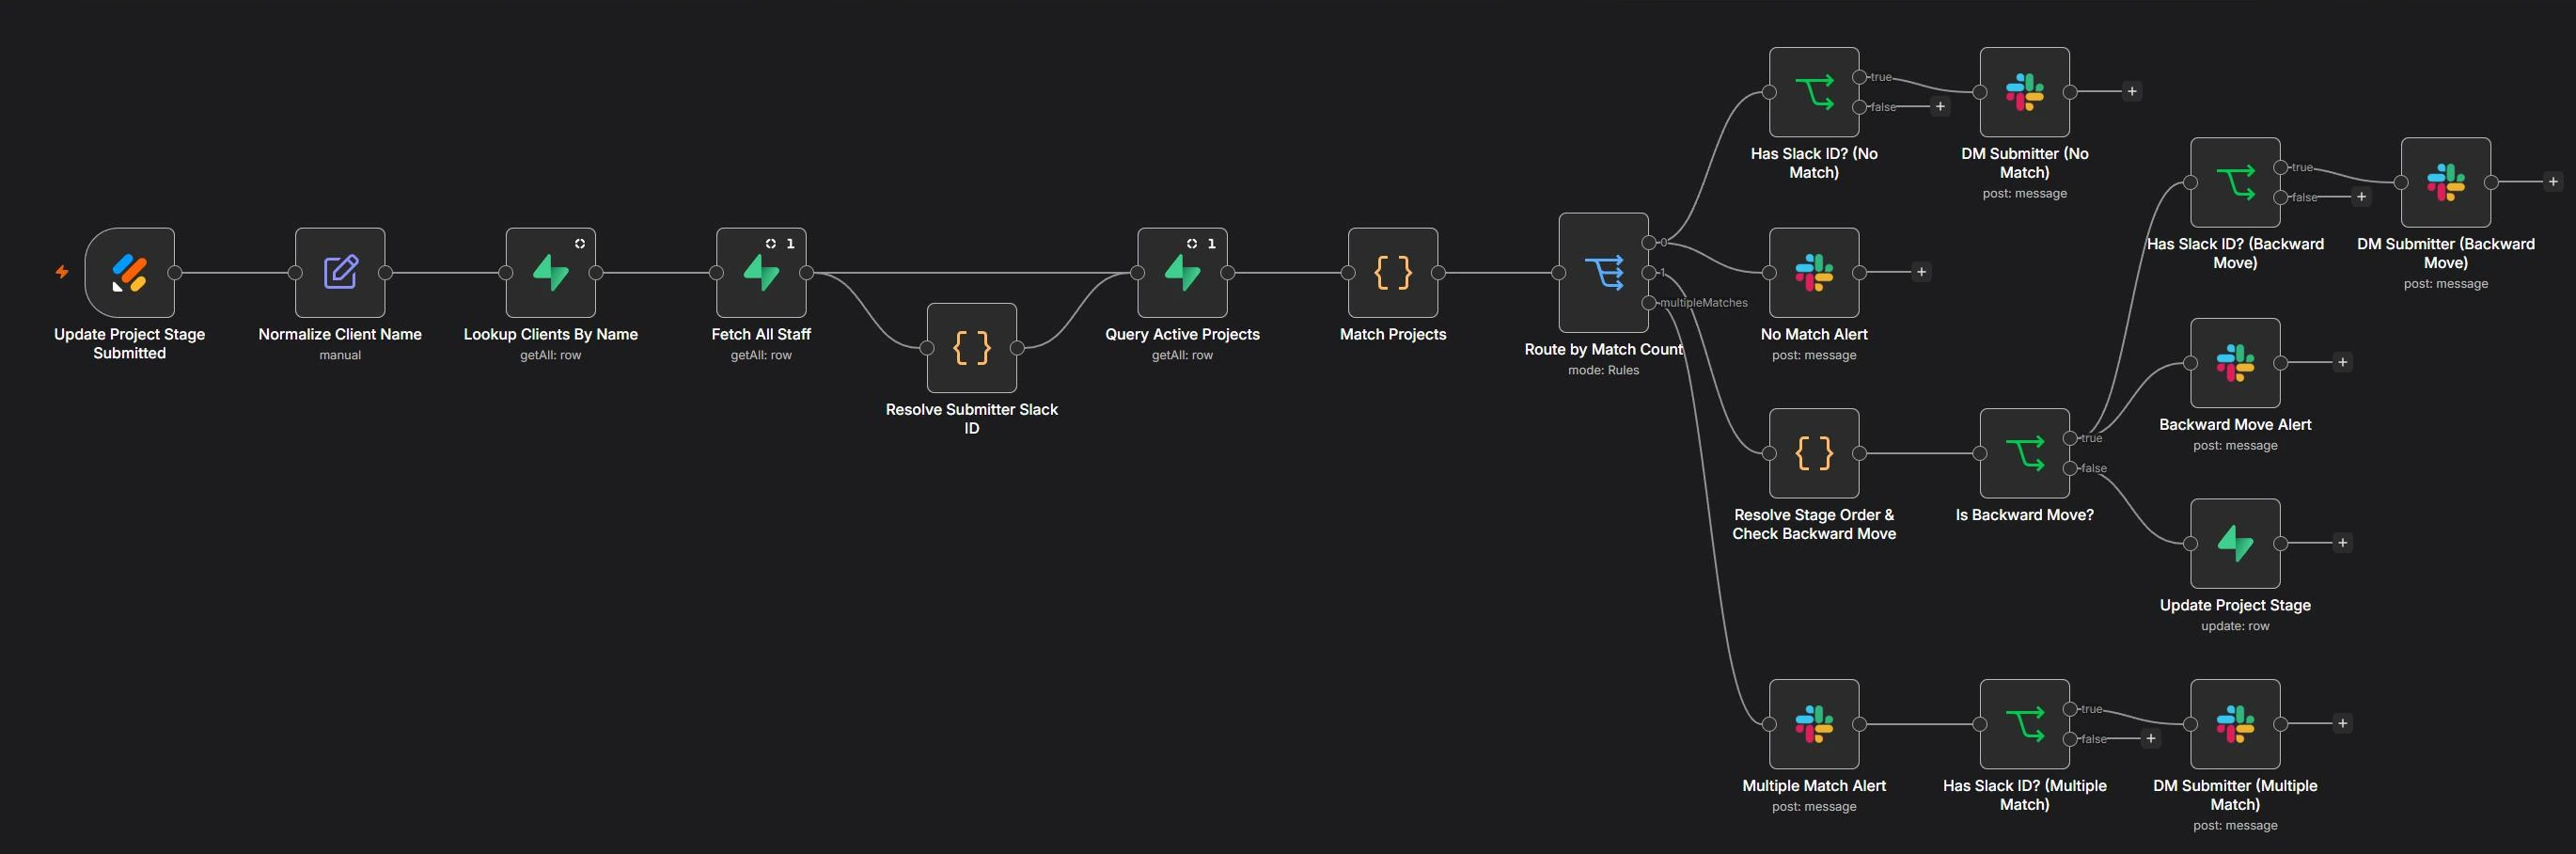Add node on false output of Has Slack ID? (Backward Move)
The image size is (2576, 854).
2361,197
